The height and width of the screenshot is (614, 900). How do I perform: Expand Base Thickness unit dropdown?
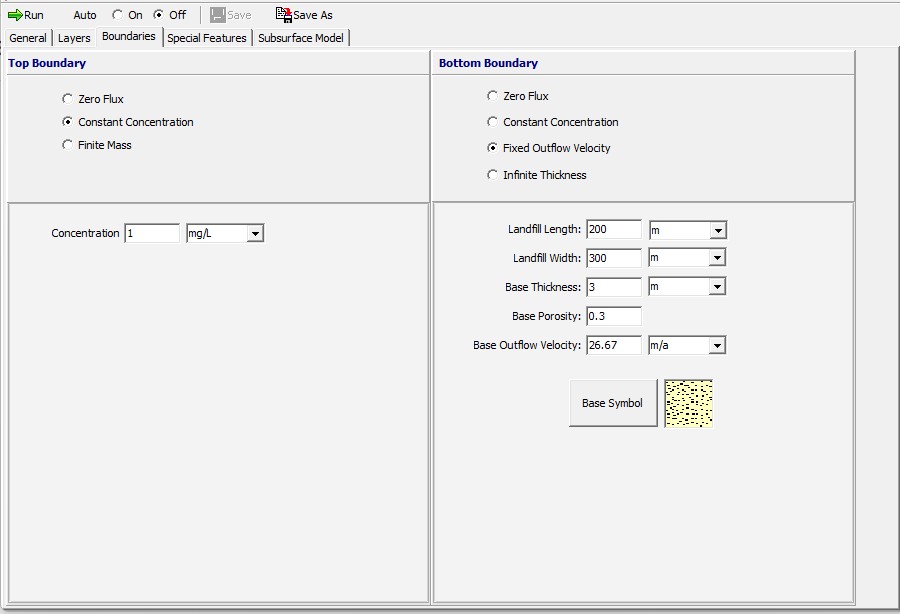pos(717,287)
